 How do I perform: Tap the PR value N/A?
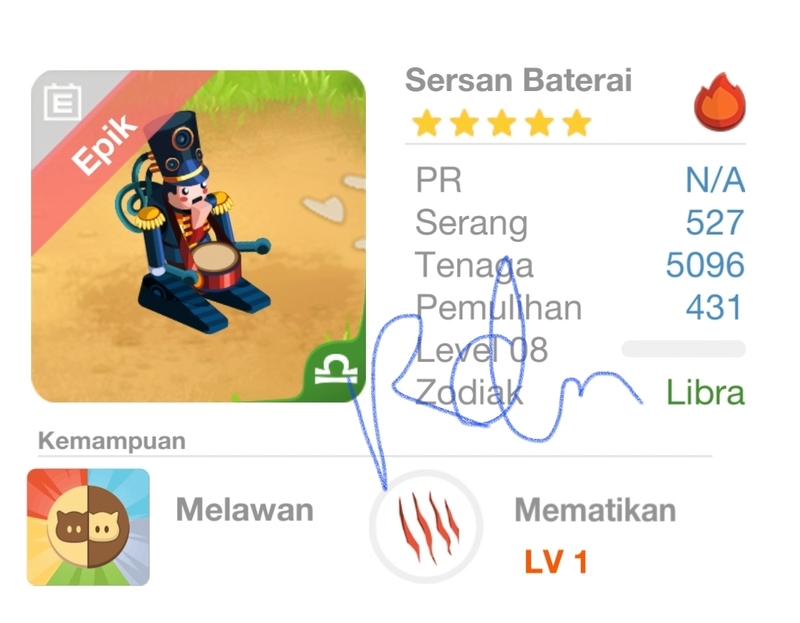pos(715,180)
